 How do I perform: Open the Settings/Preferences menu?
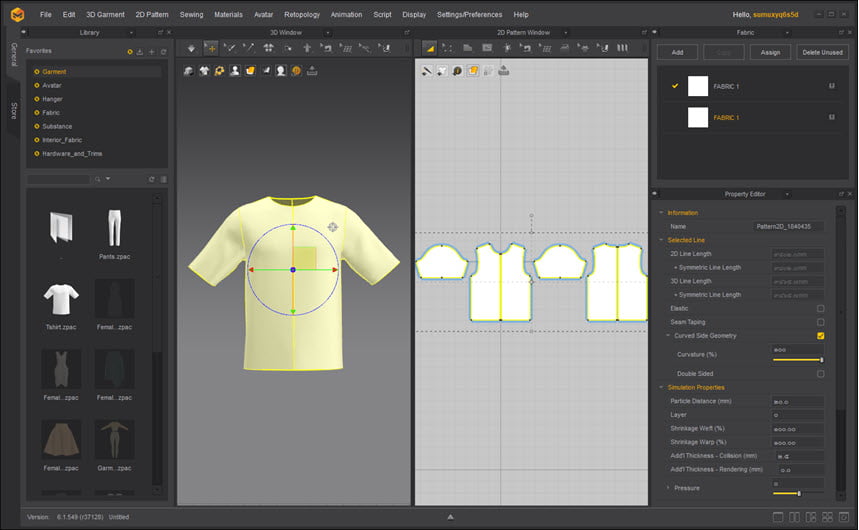pyautogui.click(x=469, y=15)
